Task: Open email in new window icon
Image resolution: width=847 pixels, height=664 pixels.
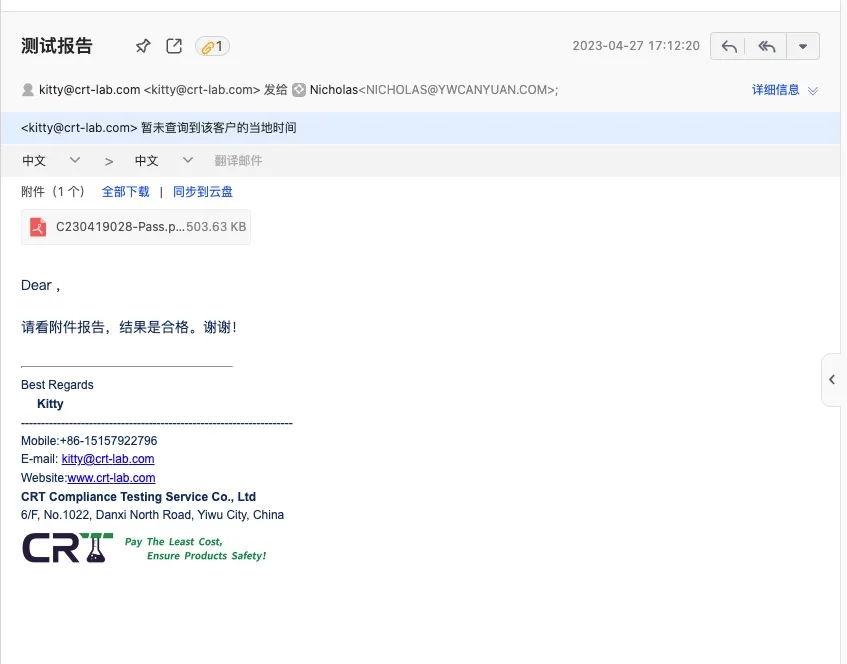Action: pos(174,46)
